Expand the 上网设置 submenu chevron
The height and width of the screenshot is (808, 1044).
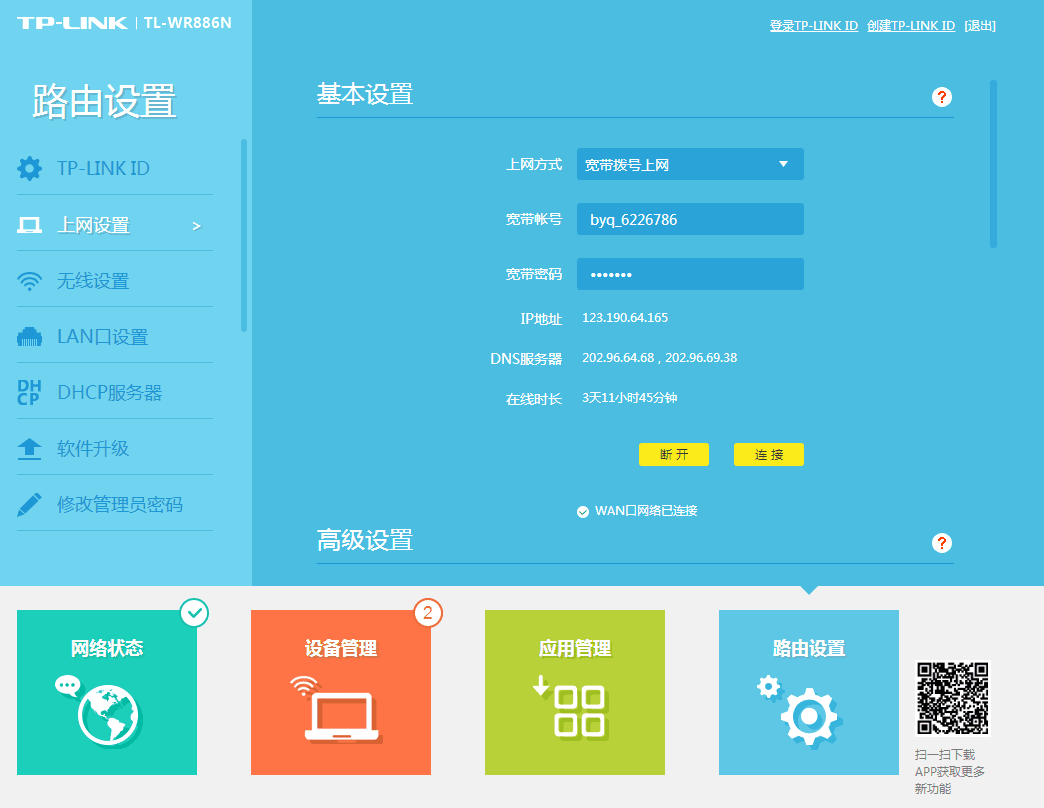coord(196,226)
